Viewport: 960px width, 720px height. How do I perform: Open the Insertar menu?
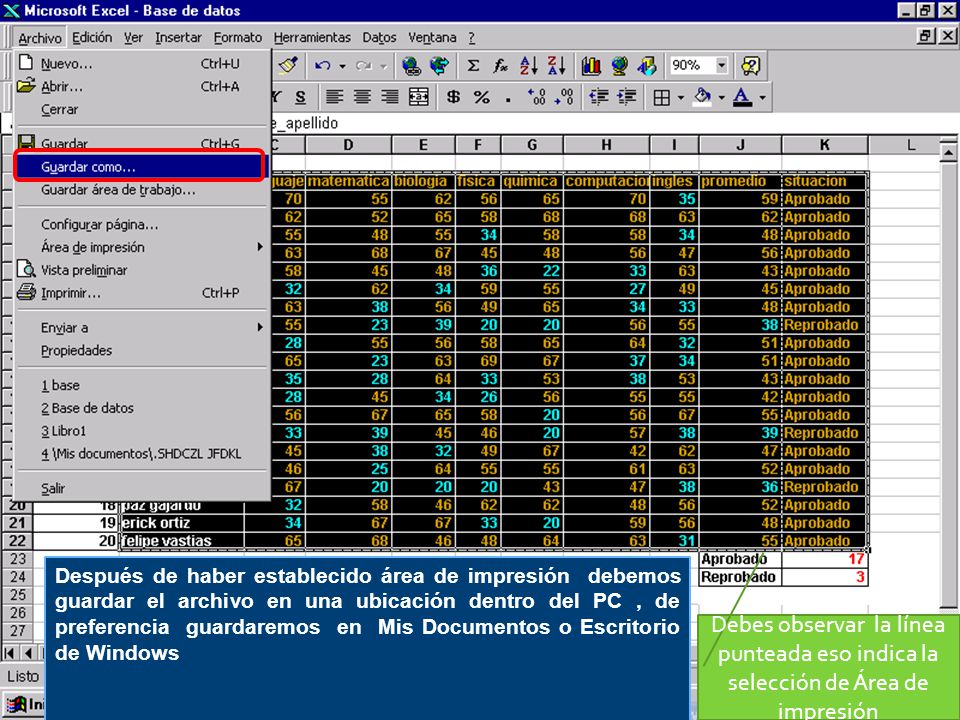coord(178,37)
